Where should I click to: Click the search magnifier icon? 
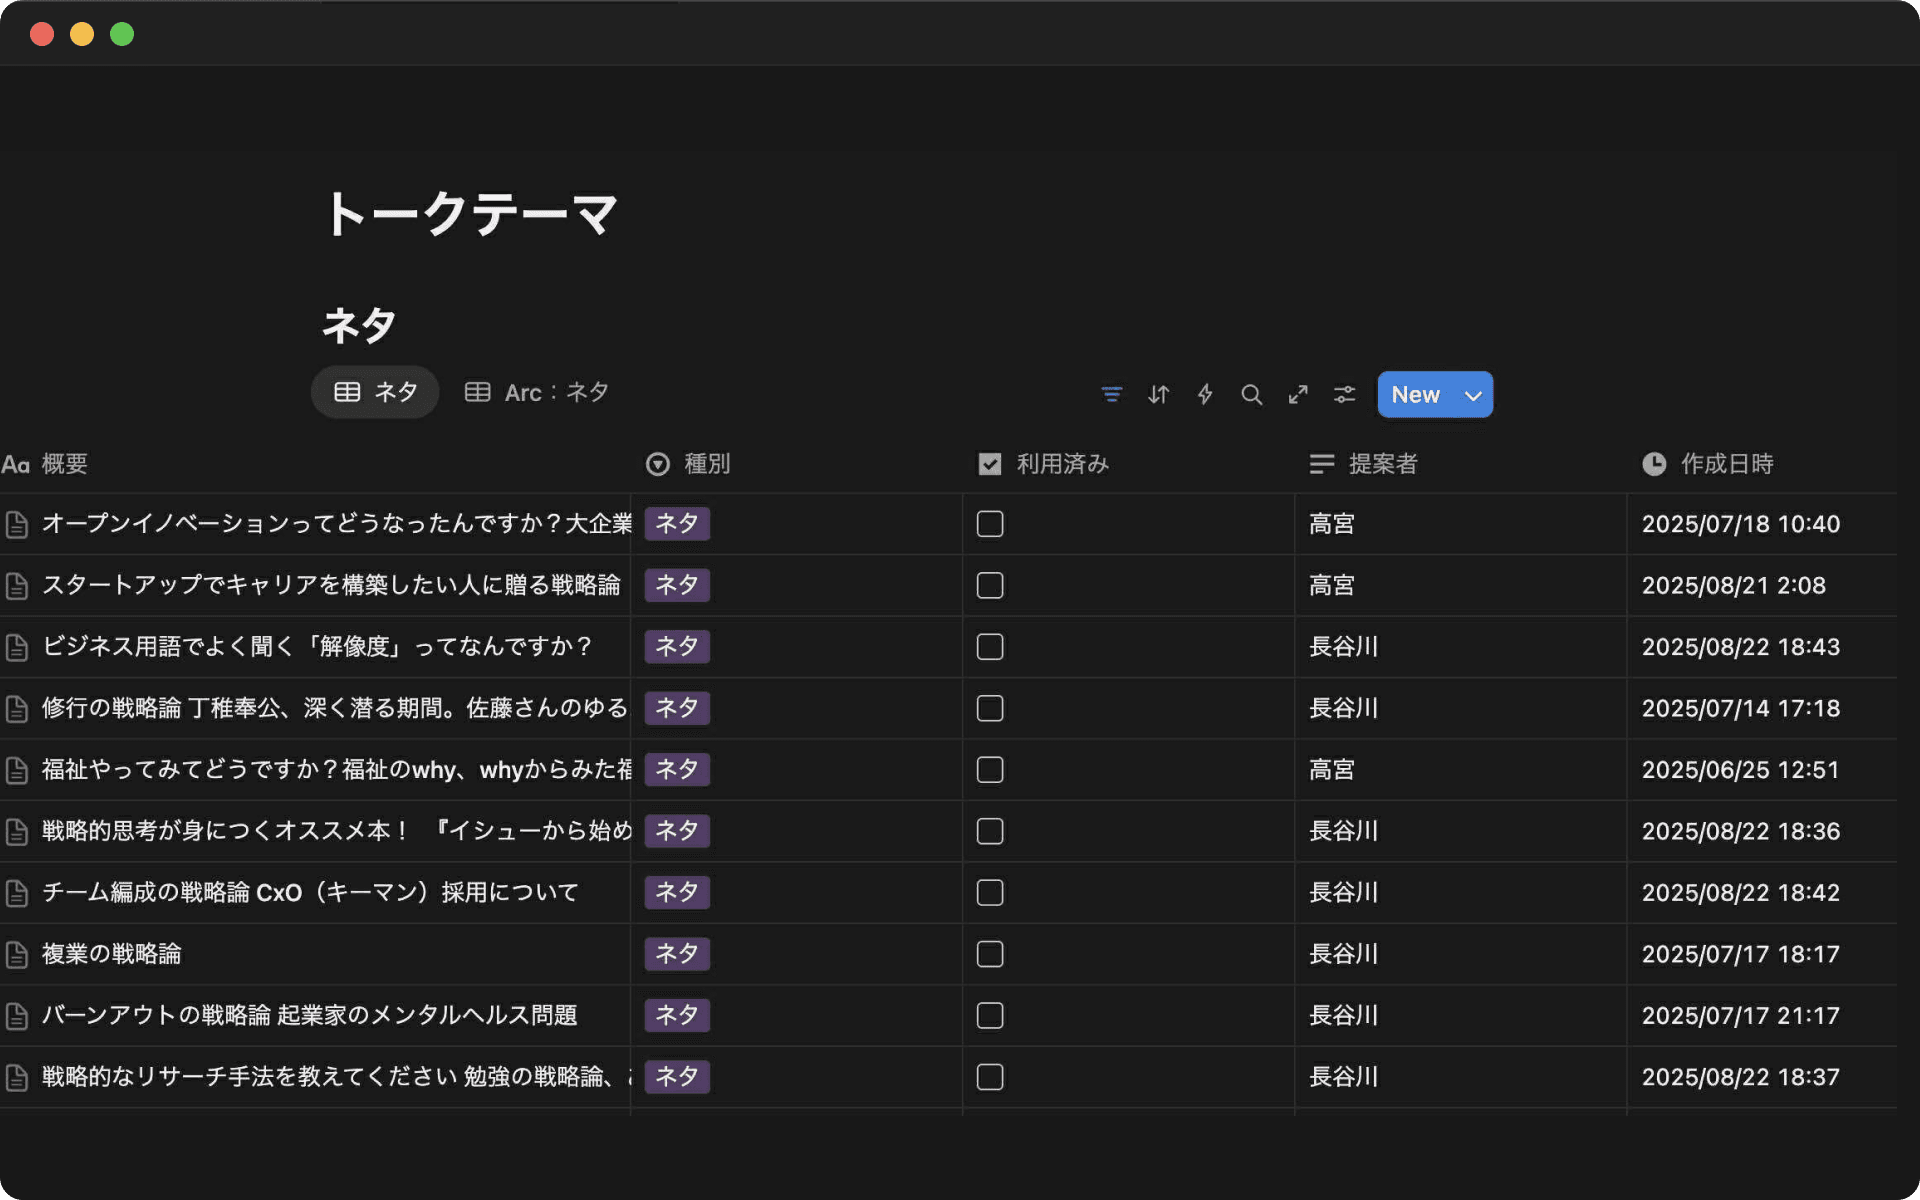[x=1251, y=395]
